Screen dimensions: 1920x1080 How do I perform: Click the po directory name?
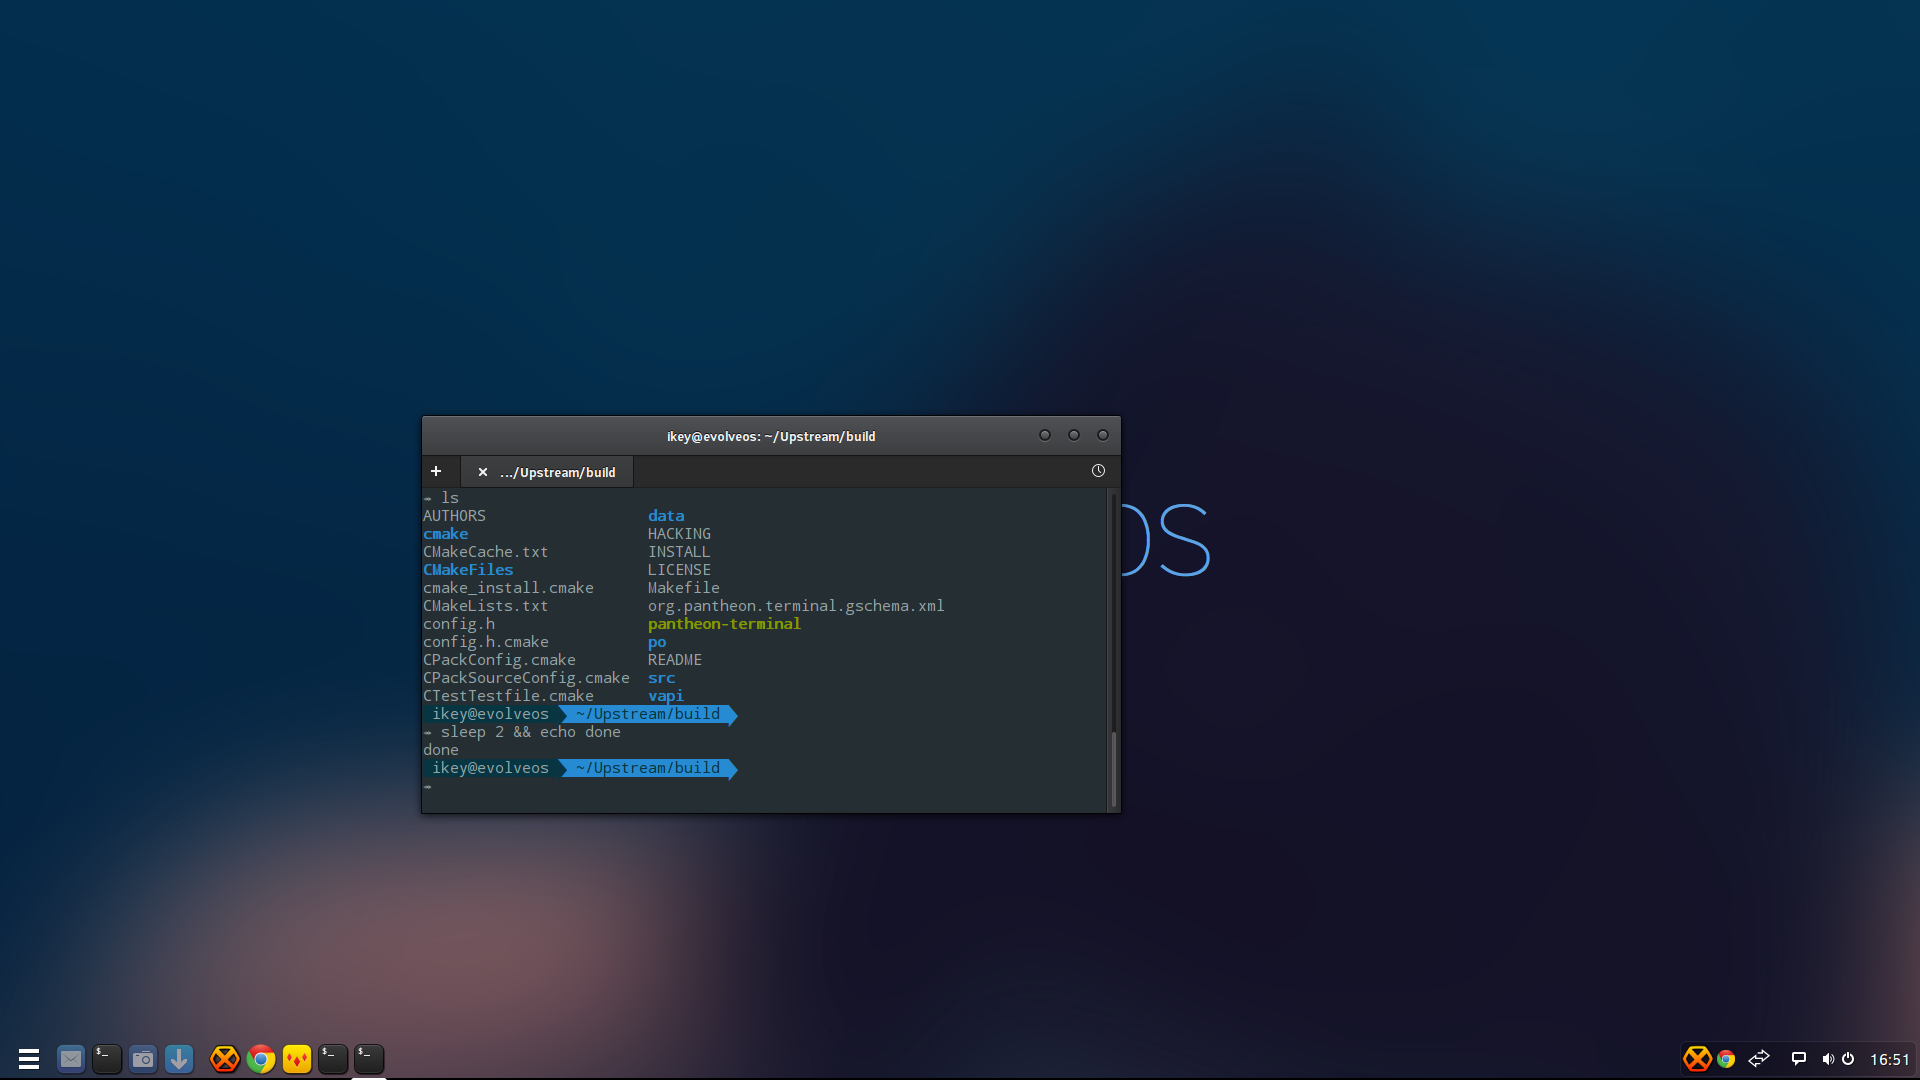point(657,642)
